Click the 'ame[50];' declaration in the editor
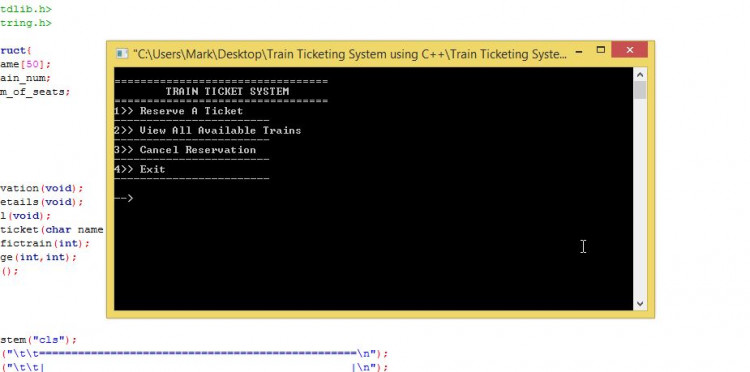This screenshot has width=750, height=372. point(25,64)
